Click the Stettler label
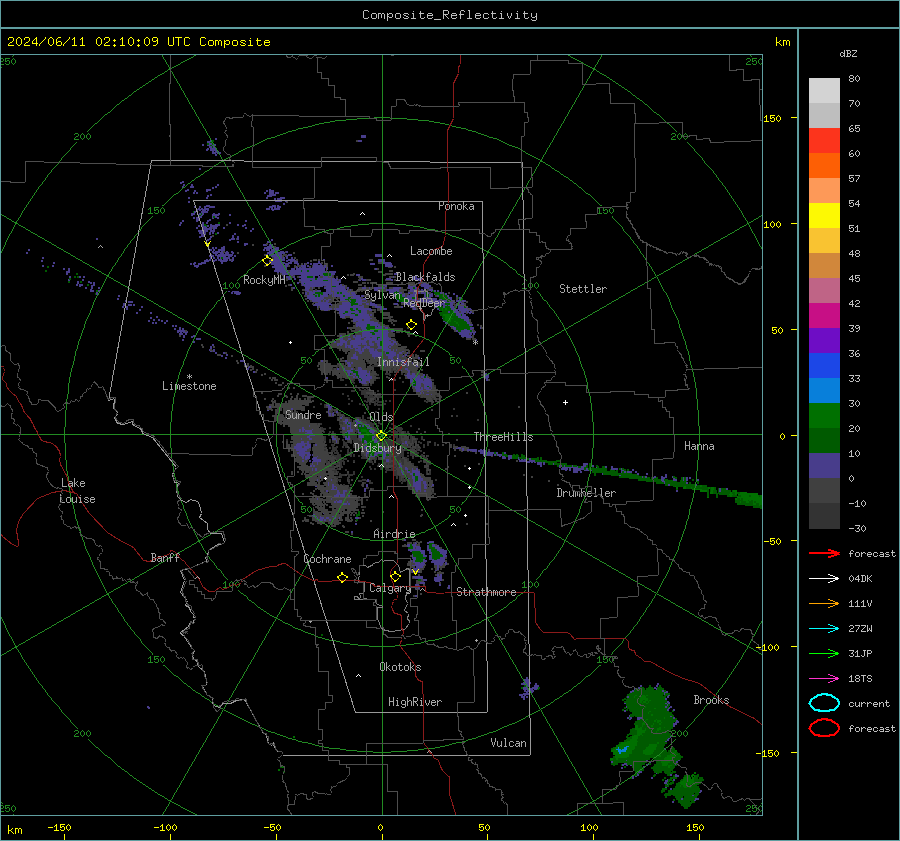The height and width of the screenshot is (841, 900). (x=583, y=289)
